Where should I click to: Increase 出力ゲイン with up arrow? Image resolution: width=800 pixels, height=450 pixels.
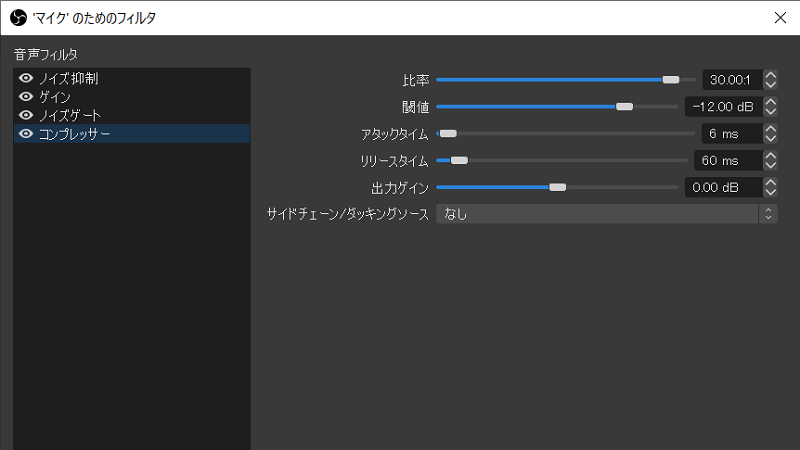[770, 183]
